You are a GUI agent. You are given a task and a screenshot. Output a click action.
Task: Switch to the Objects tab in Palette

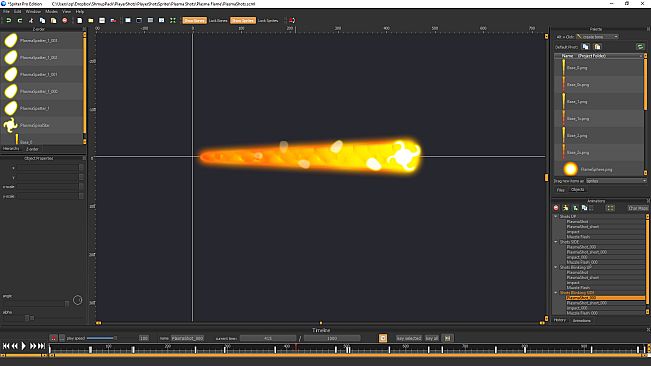(578, 190)
